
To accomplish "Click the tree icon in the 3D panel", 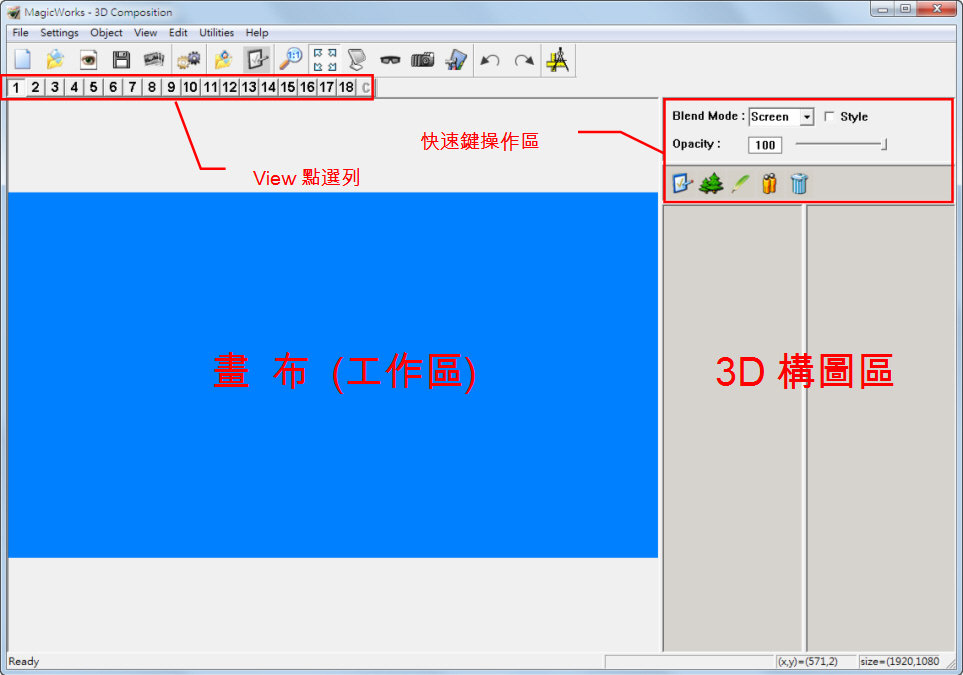I will (711, 183).
